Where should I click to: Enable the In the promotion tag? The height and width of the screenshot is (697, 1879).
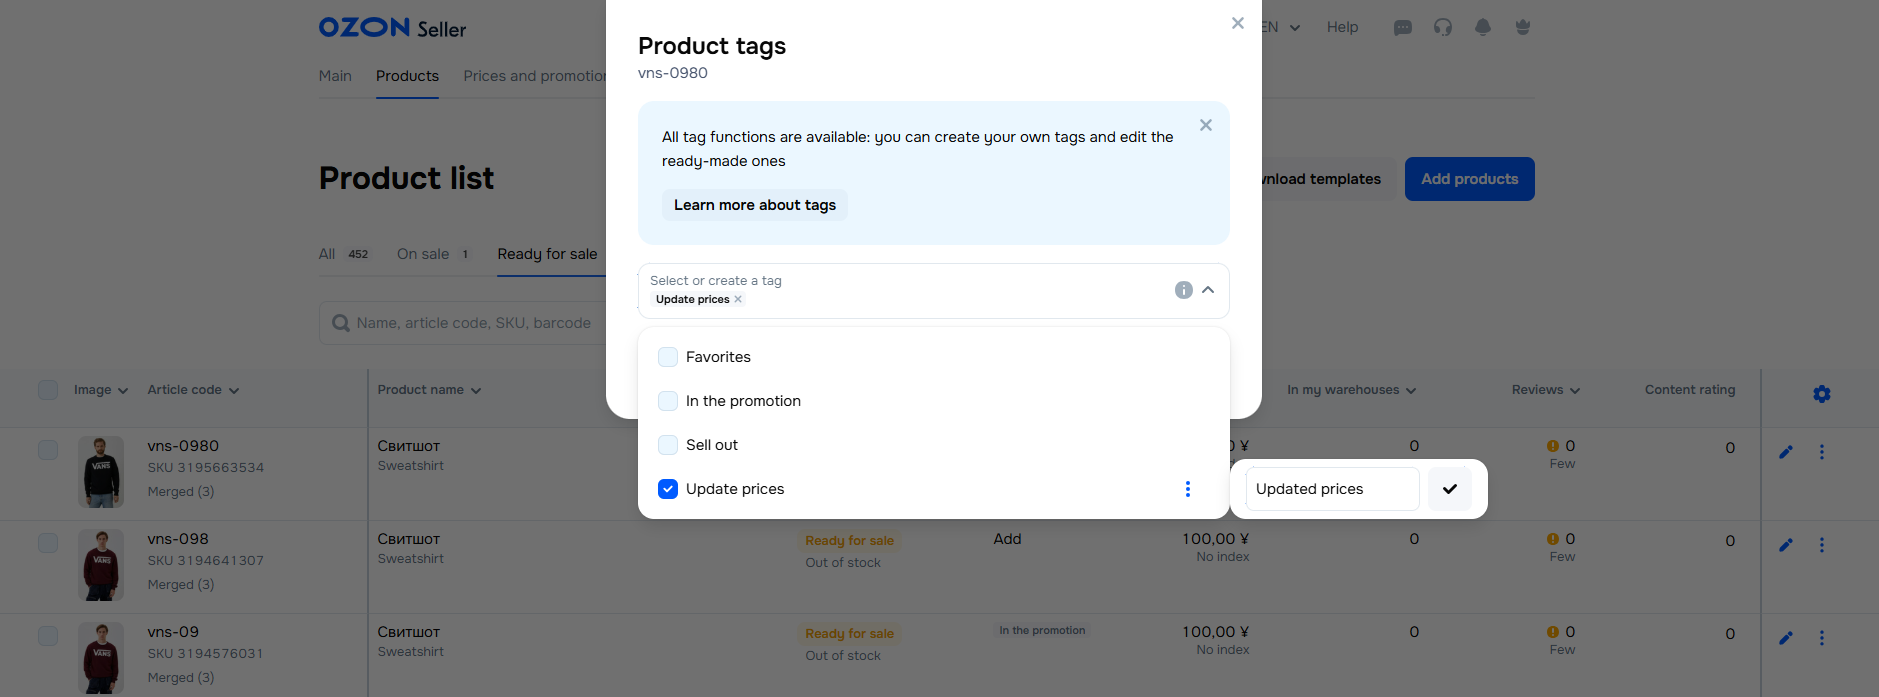coord(668,401)
